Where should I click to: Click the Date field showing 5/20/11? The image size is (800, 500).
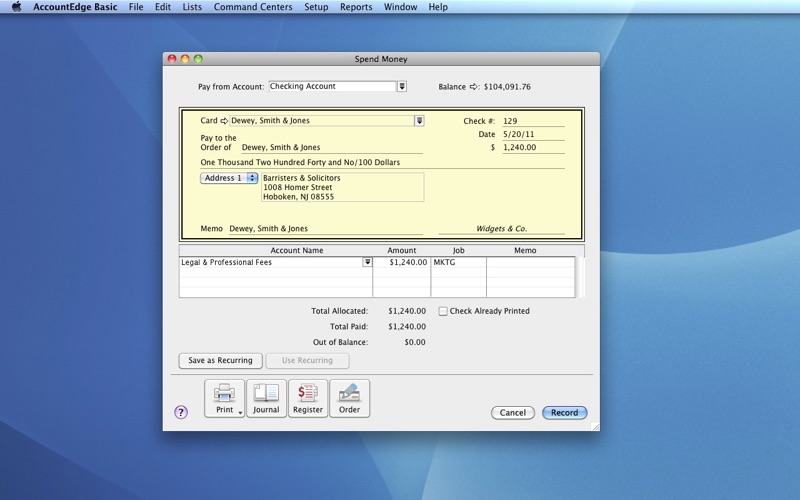click(533, 135)
